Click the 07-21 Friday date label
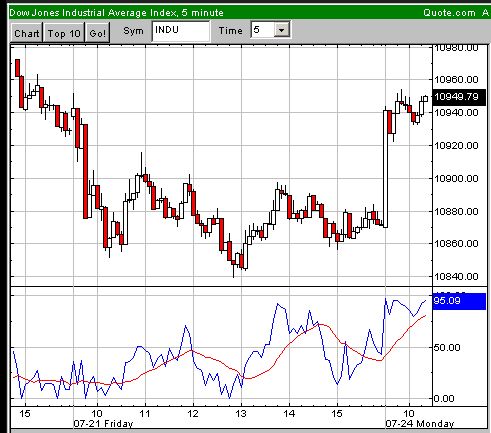Image resolution: width=491 pixels, height=433 pixels. point(103,424)
